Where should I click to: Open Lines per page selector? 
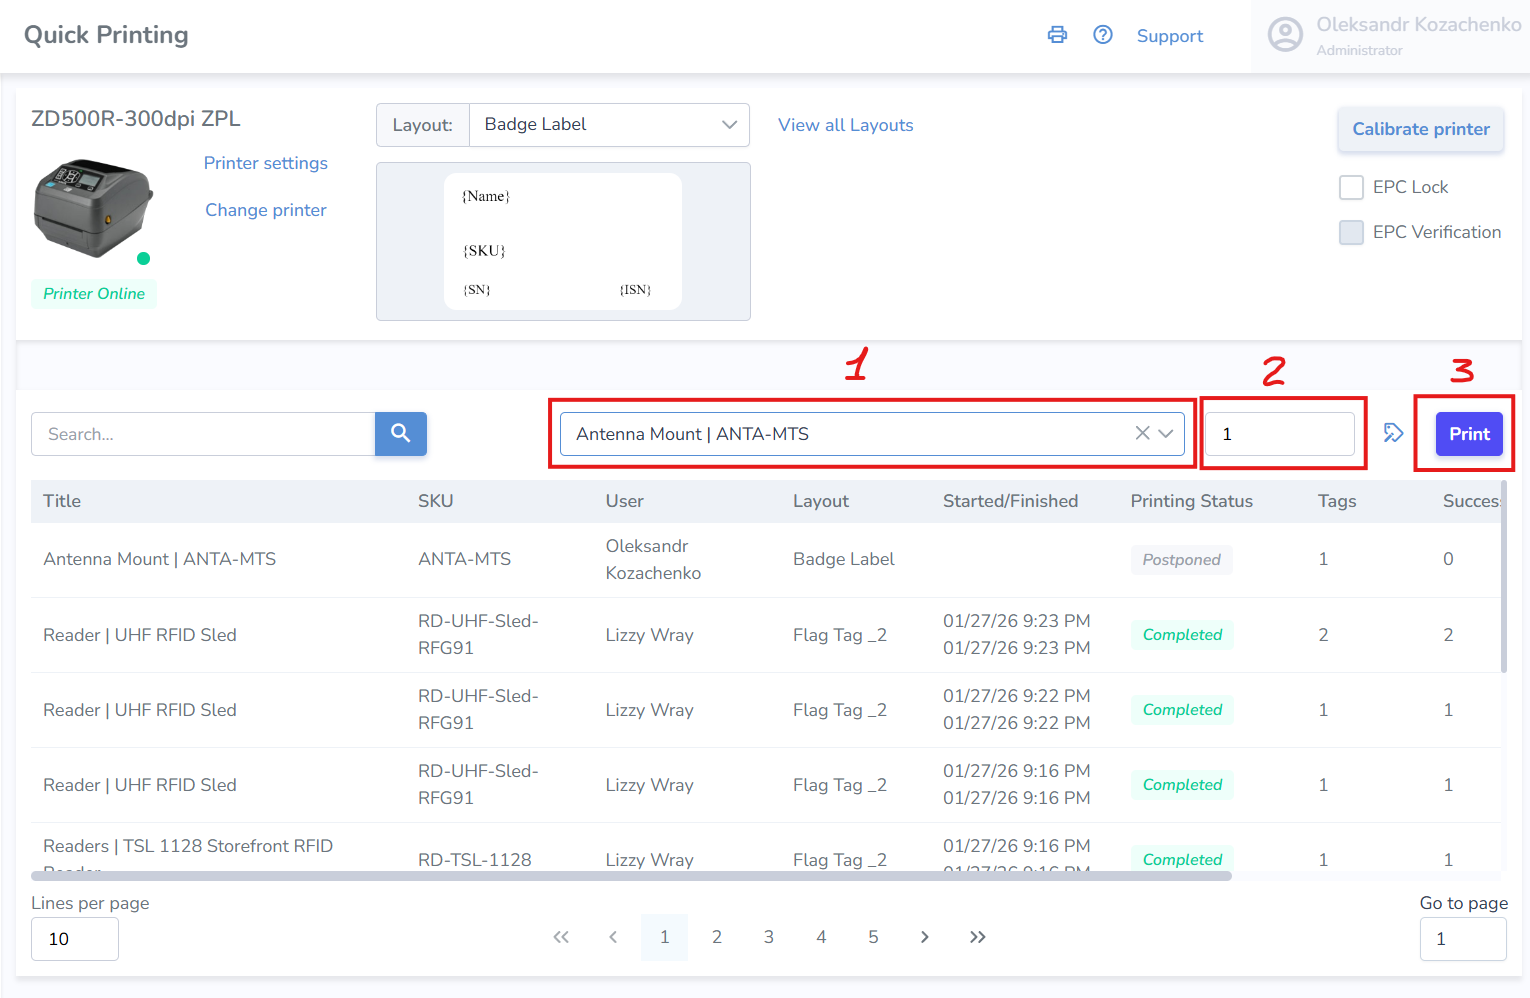coord(75,939)
